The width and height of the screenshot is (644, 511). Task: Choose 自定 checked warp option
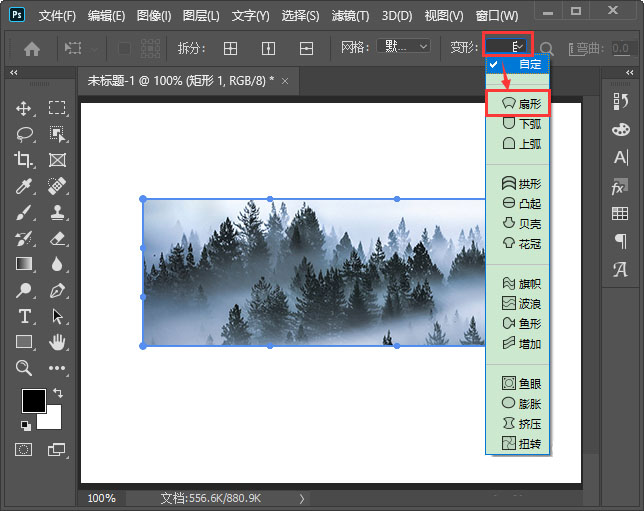click(x=518, y=64)
